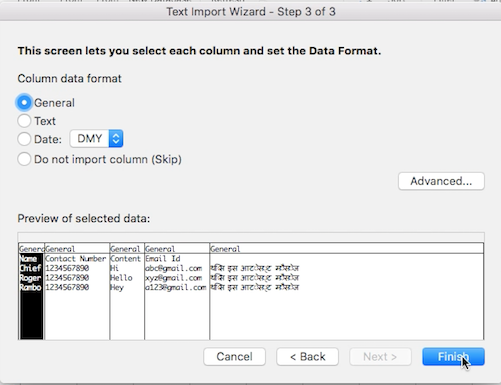The height and width of the screenshot is (385, 501).
Task: Click the Finish button
Action: (x=453, y=357)
